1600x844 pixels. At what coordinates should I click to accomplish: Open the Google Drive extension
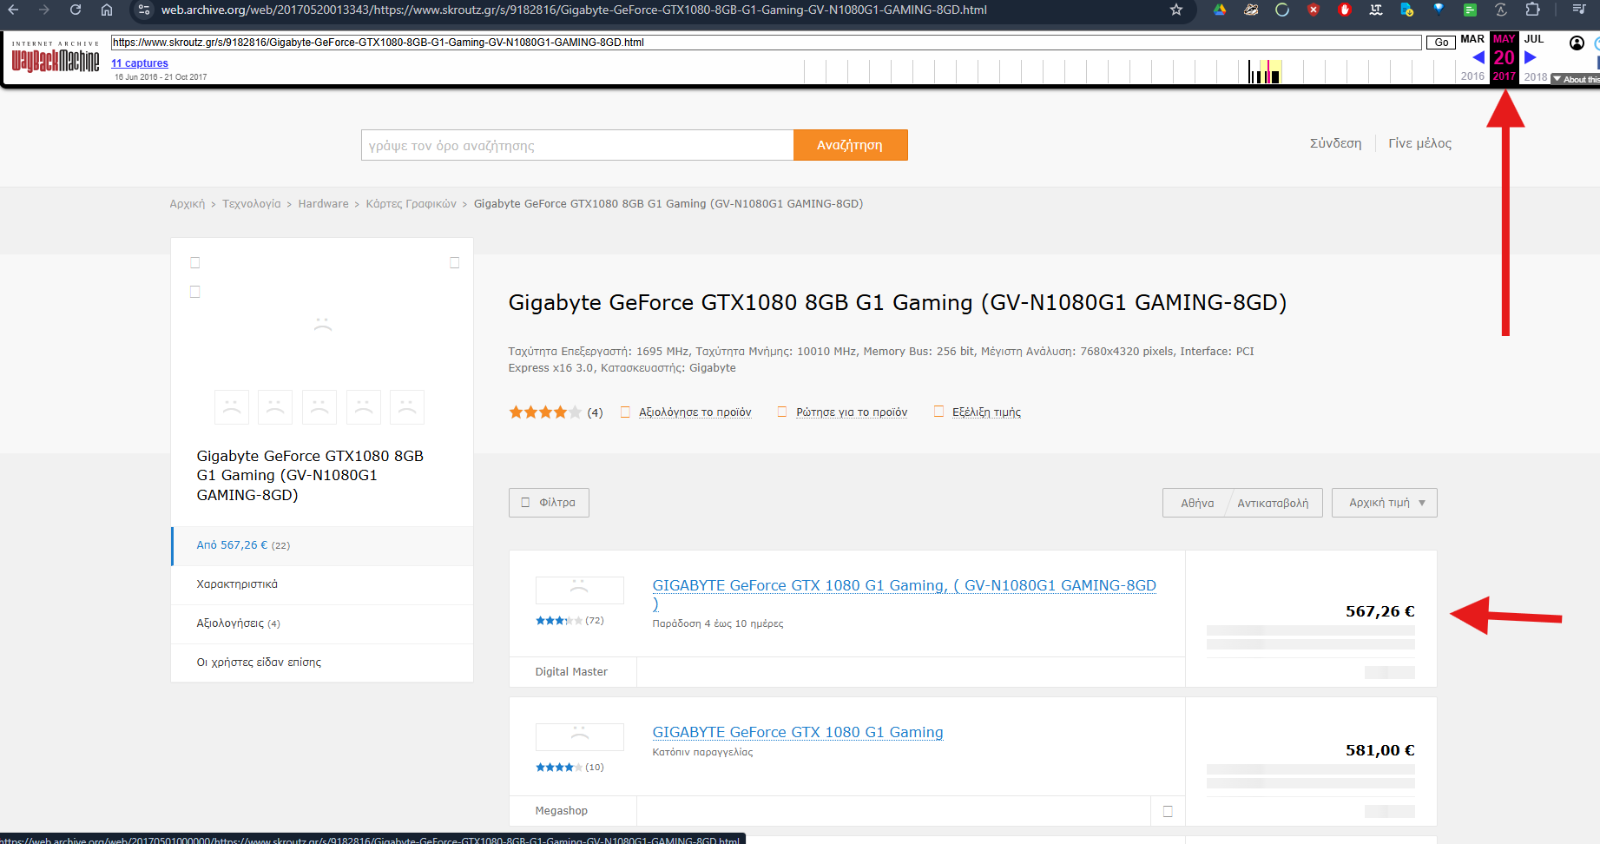click(x=1220, y=10)
